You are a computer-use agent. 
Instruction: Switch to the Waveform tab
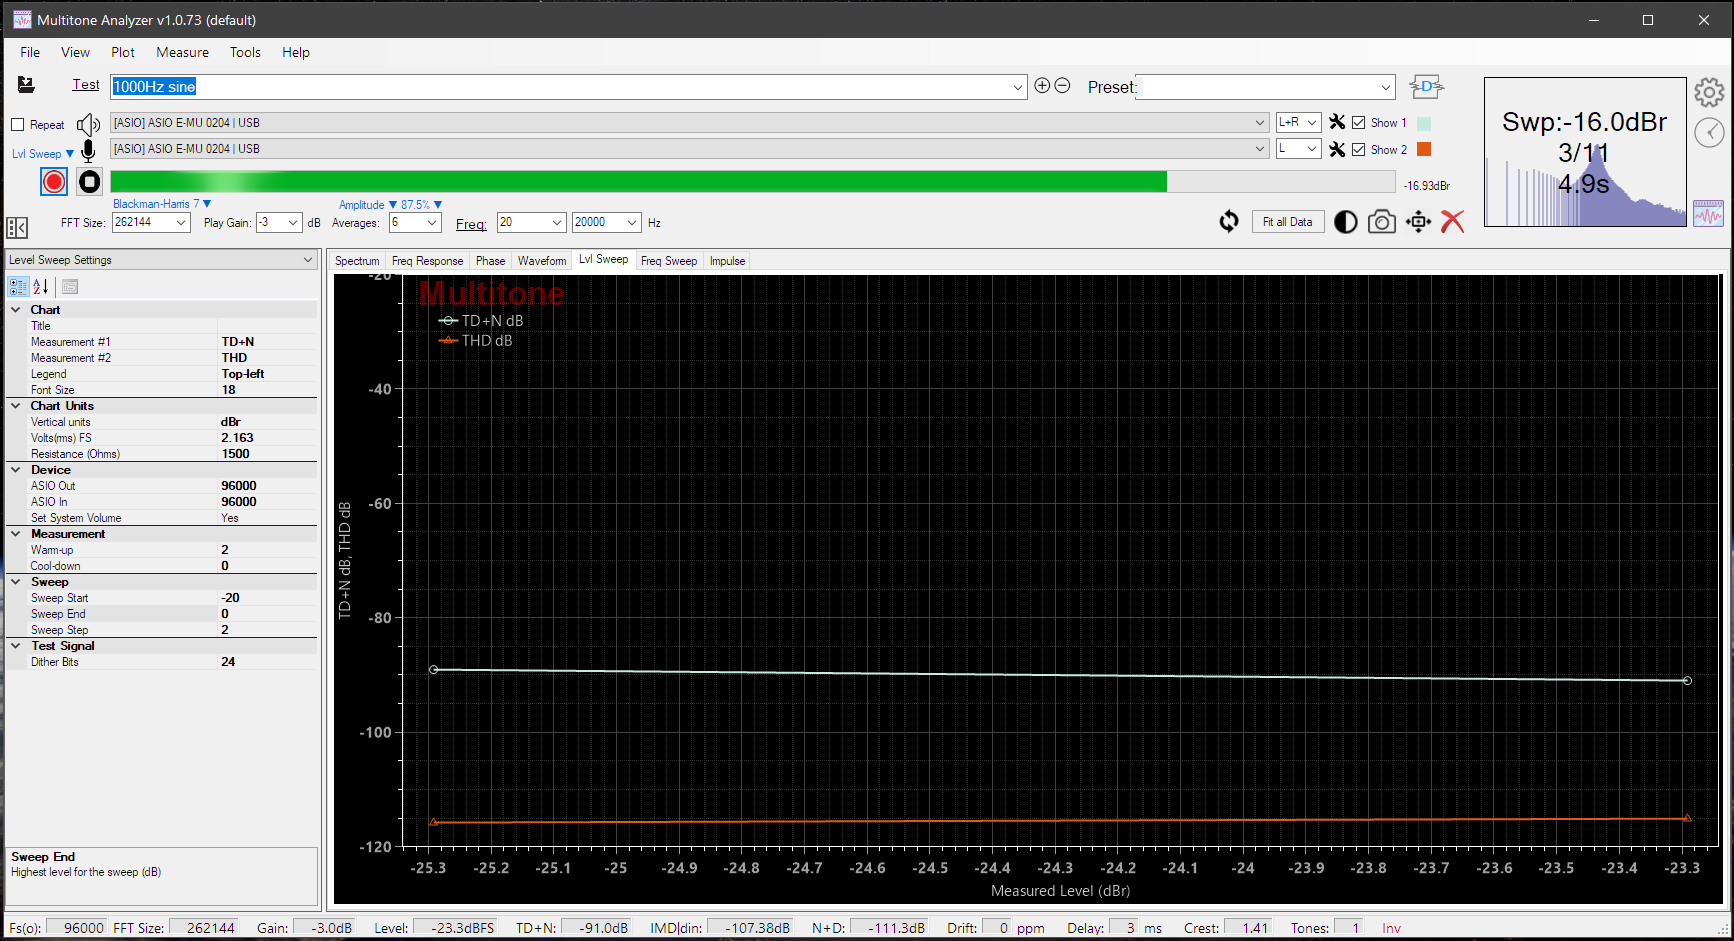pyautogui.click(x=542, y=261)
